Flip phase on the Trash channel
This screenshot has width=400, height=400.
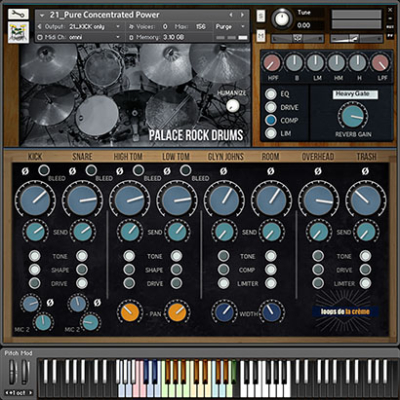point(365,171)
